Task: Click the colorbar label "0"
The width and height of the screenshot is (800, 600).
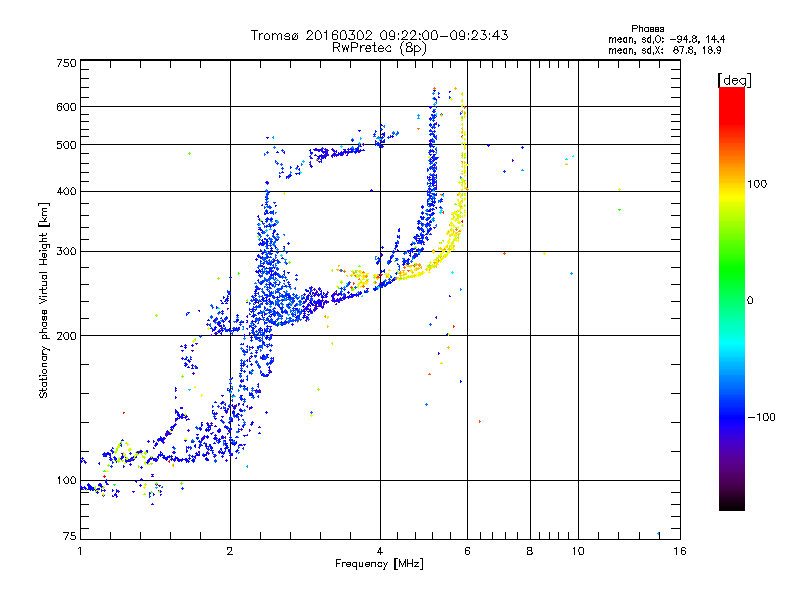Action: pyautogui.click(x=750, y=301)
